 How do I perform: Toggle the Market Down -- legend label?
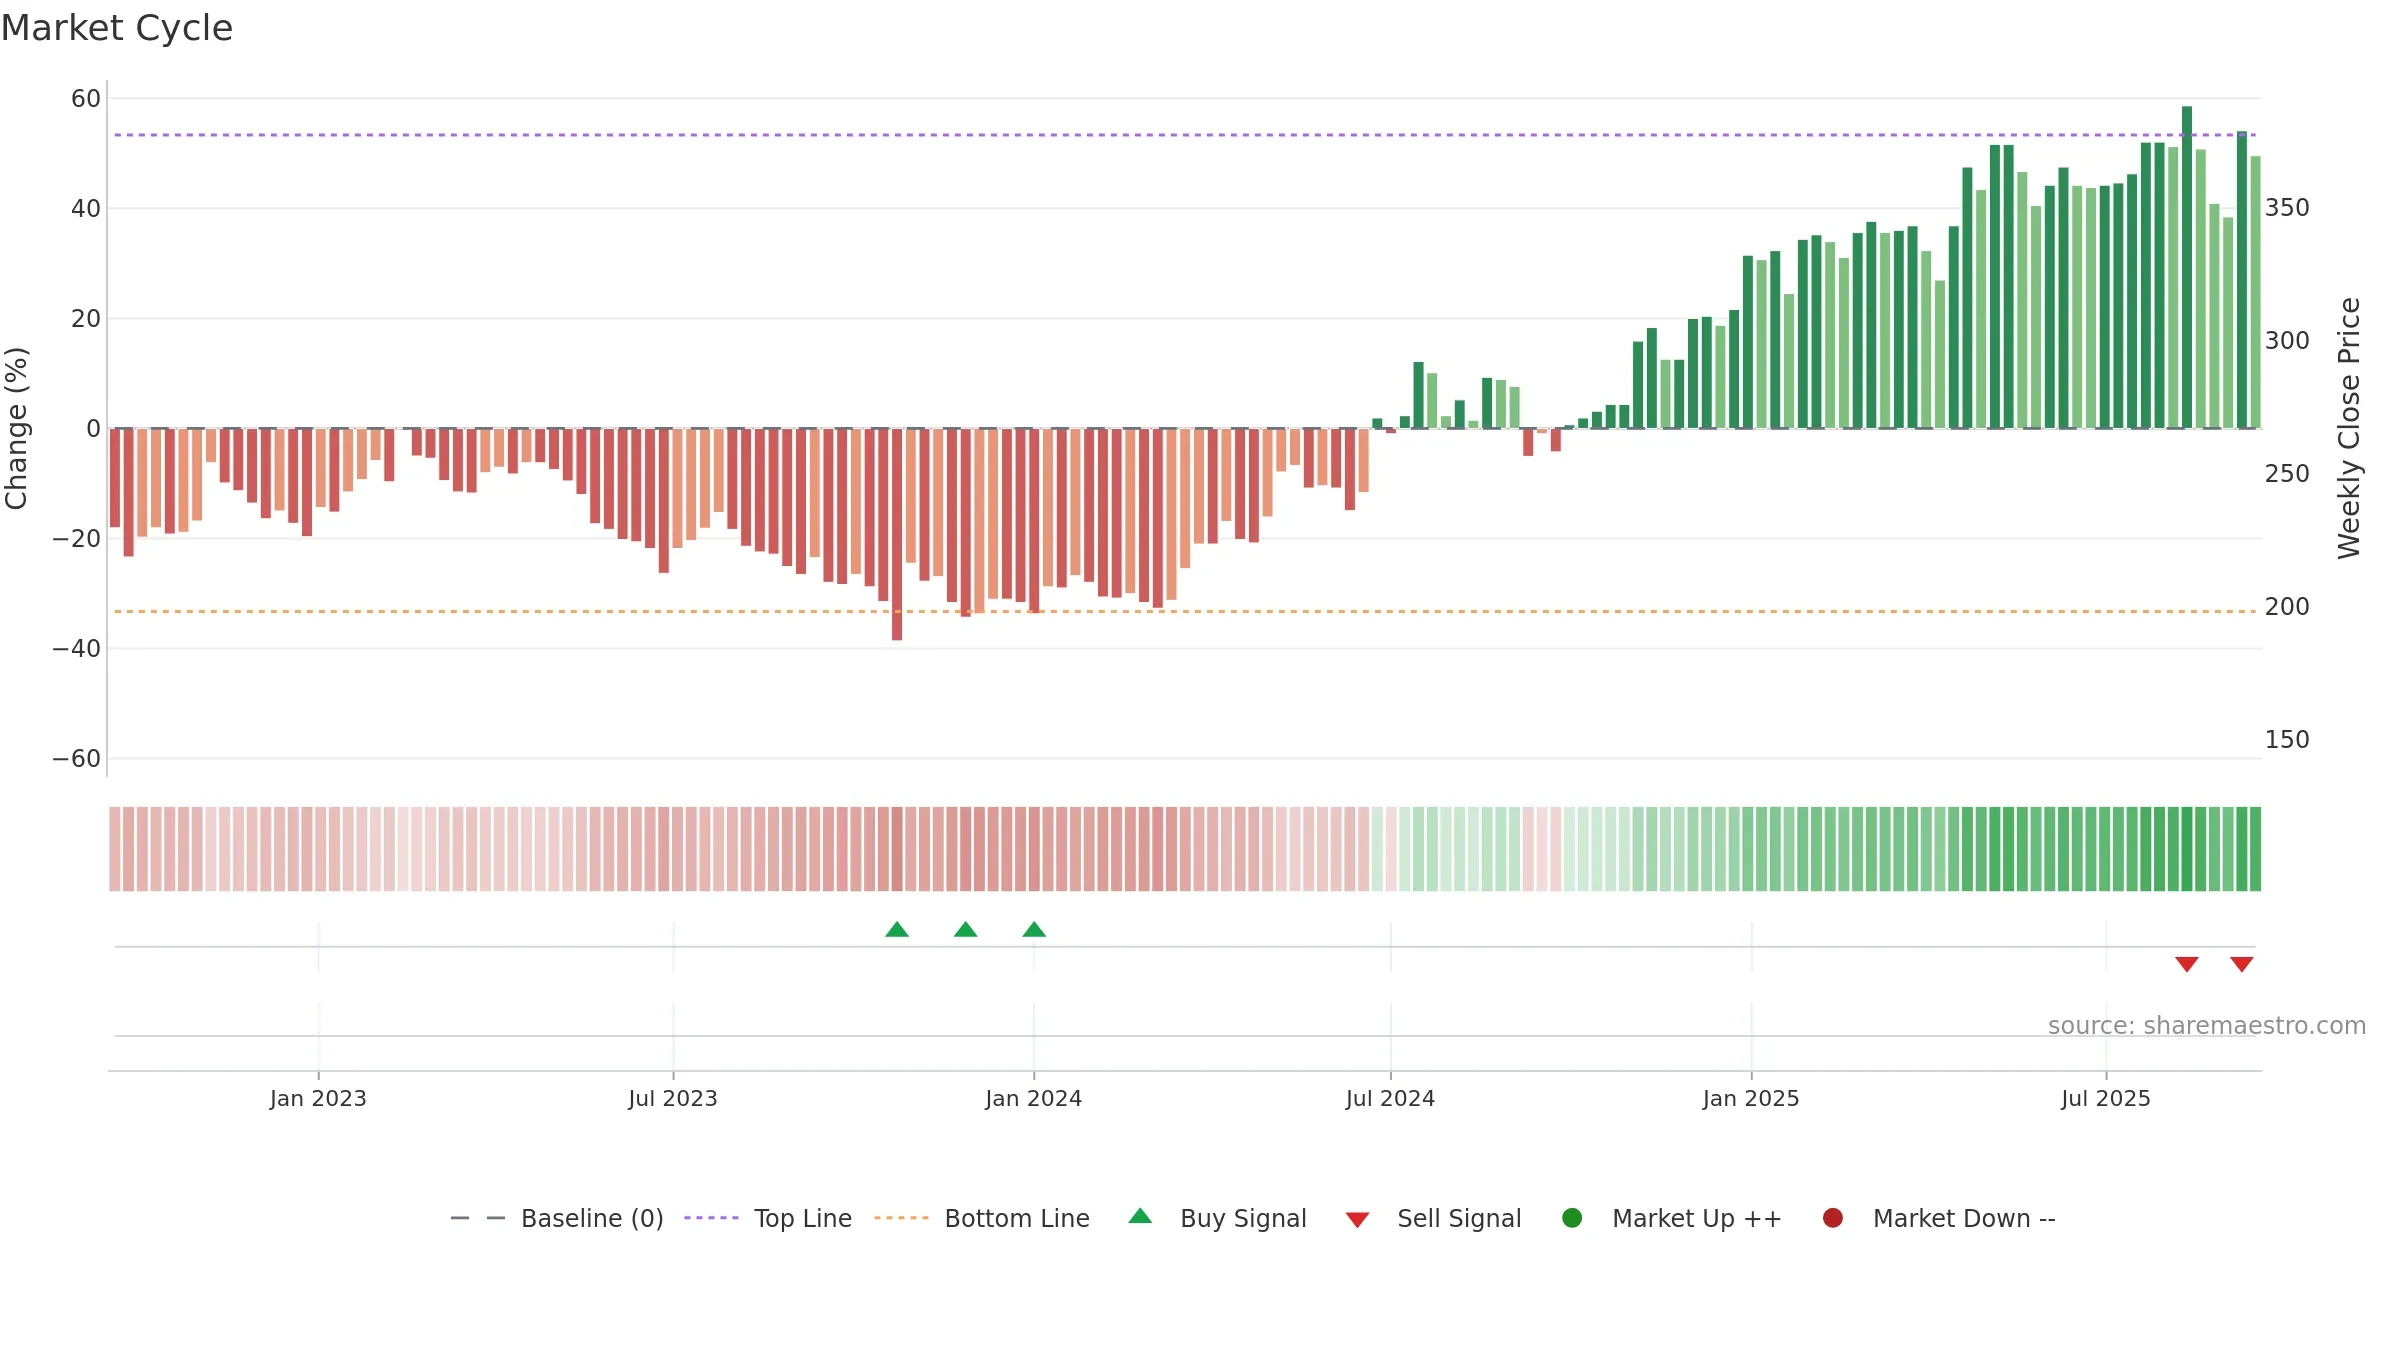pos(1964,1218)
